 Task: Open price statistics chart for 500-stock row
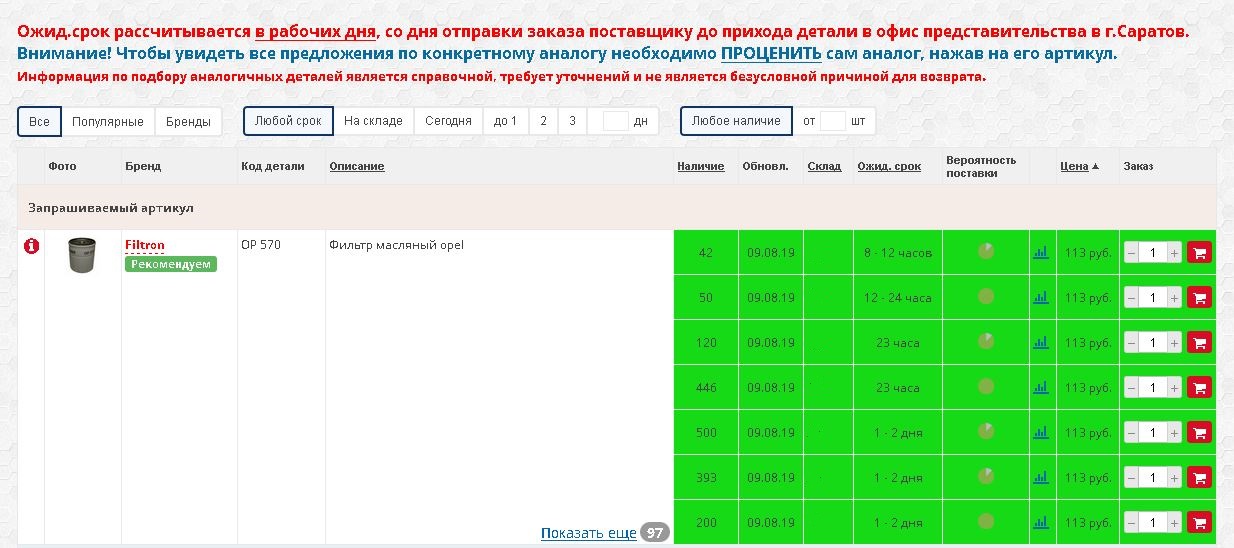[x=1041, y=432]
